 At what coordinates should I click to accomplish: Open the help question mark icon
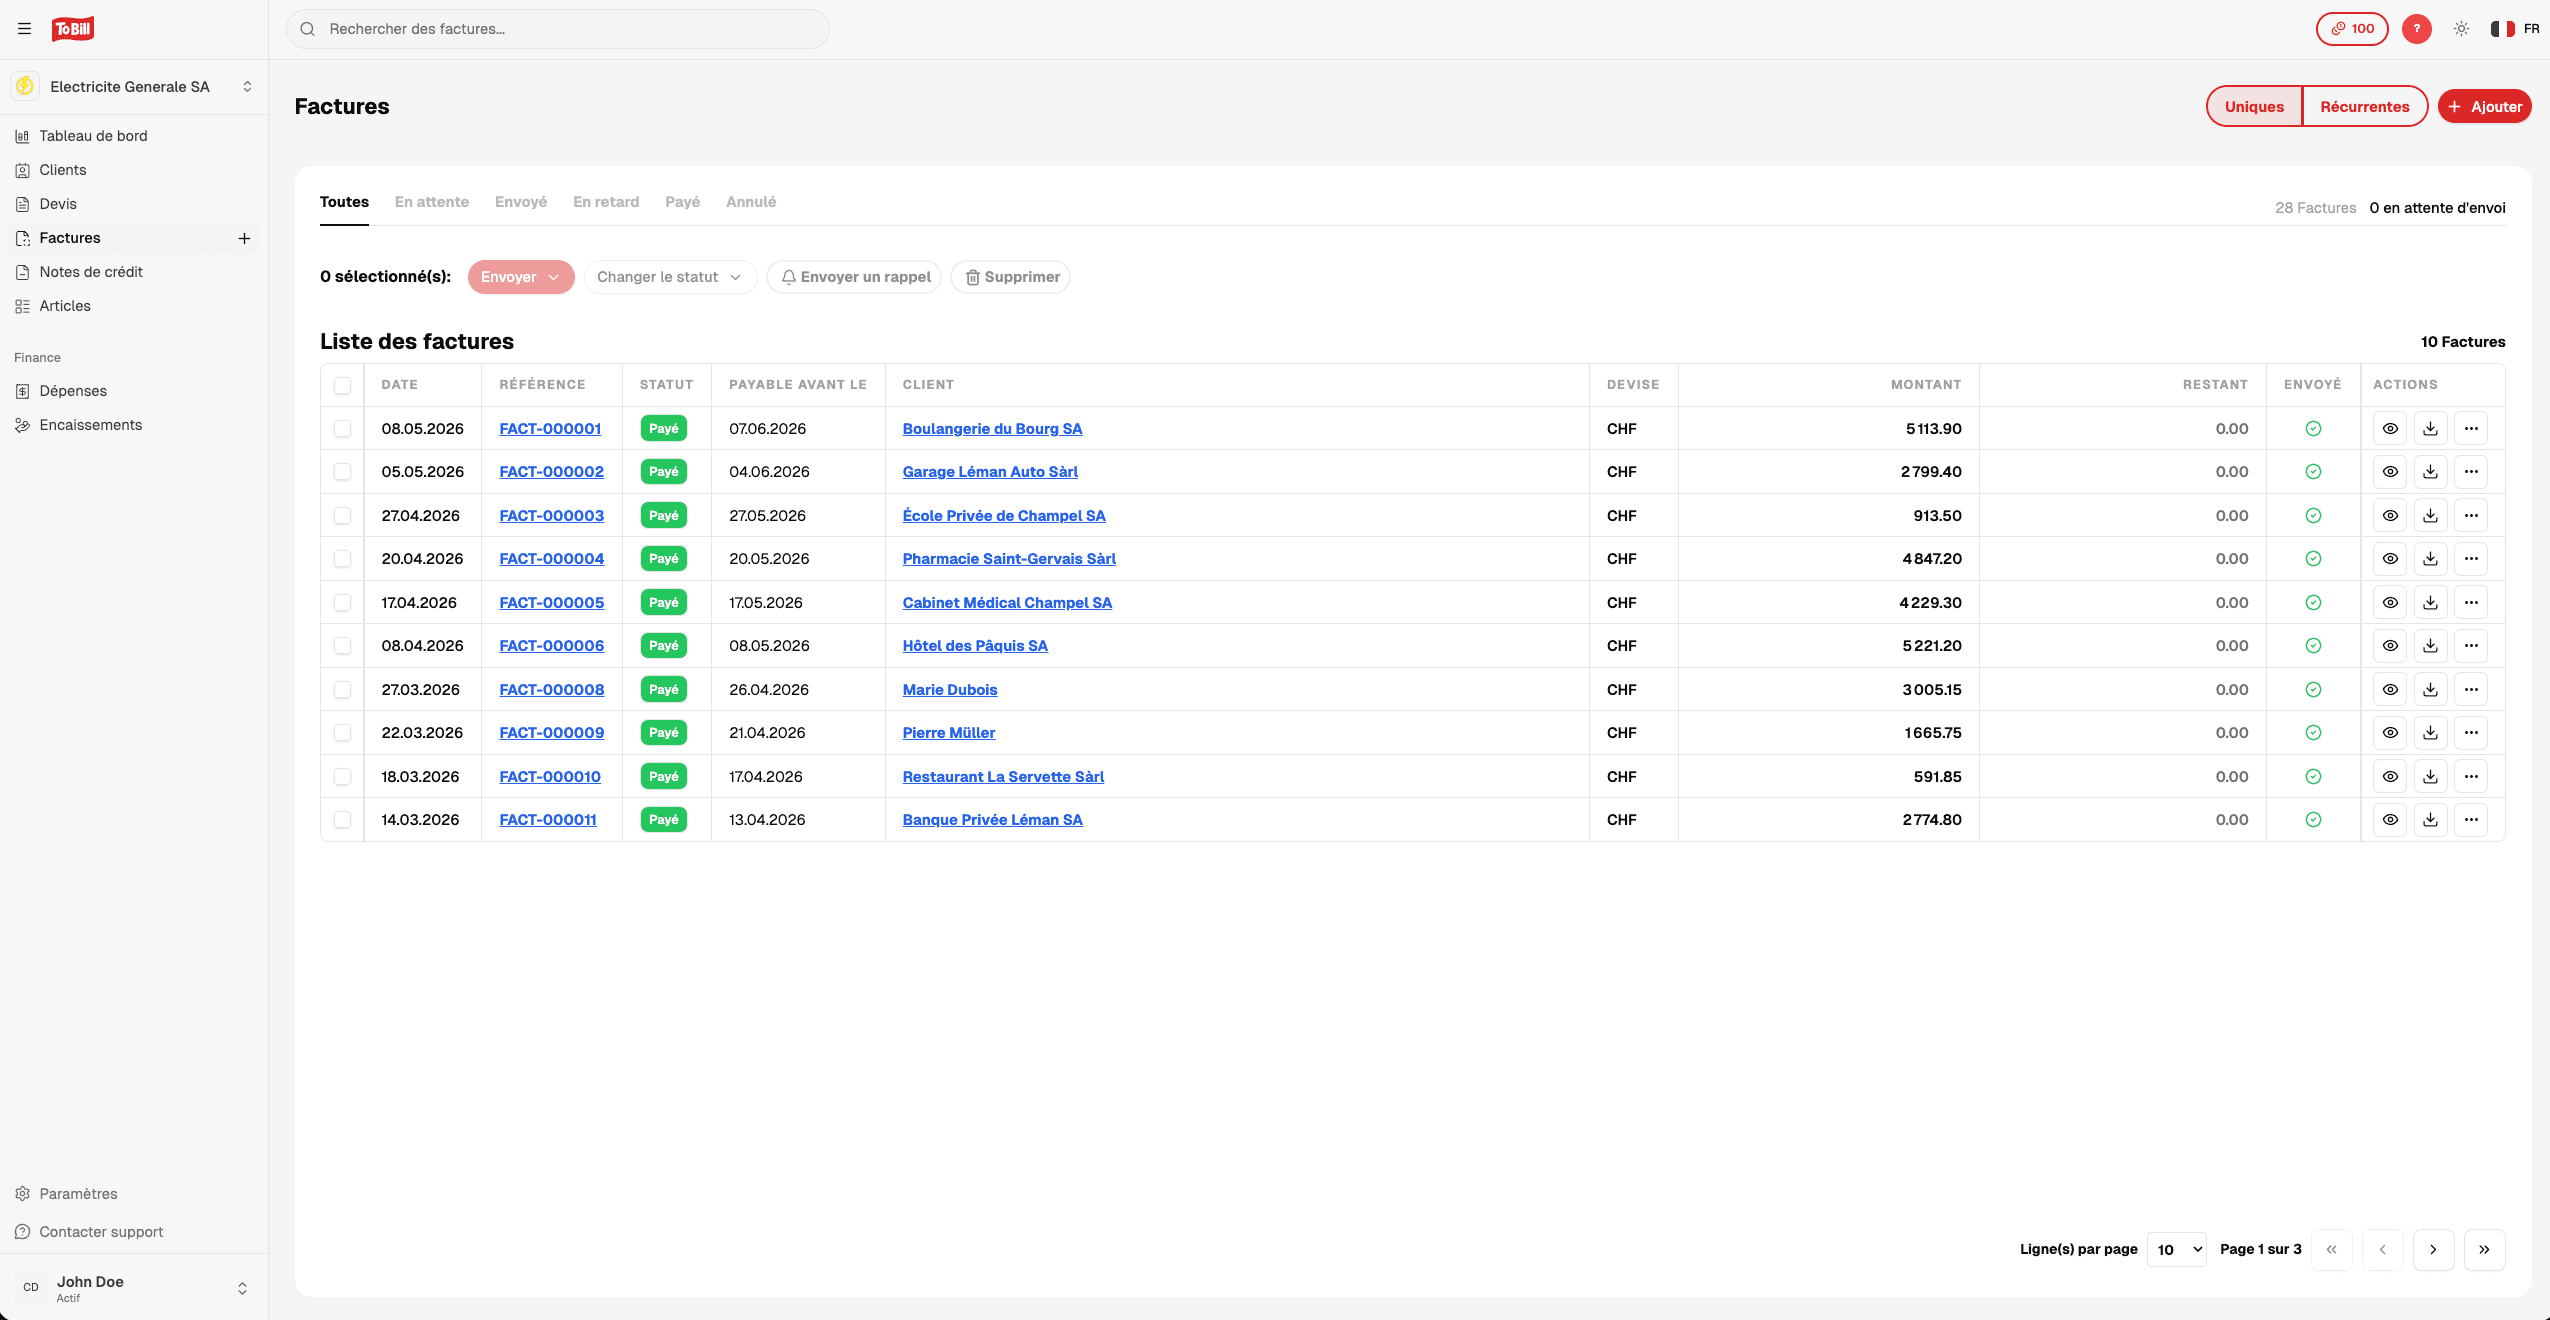2416,29
